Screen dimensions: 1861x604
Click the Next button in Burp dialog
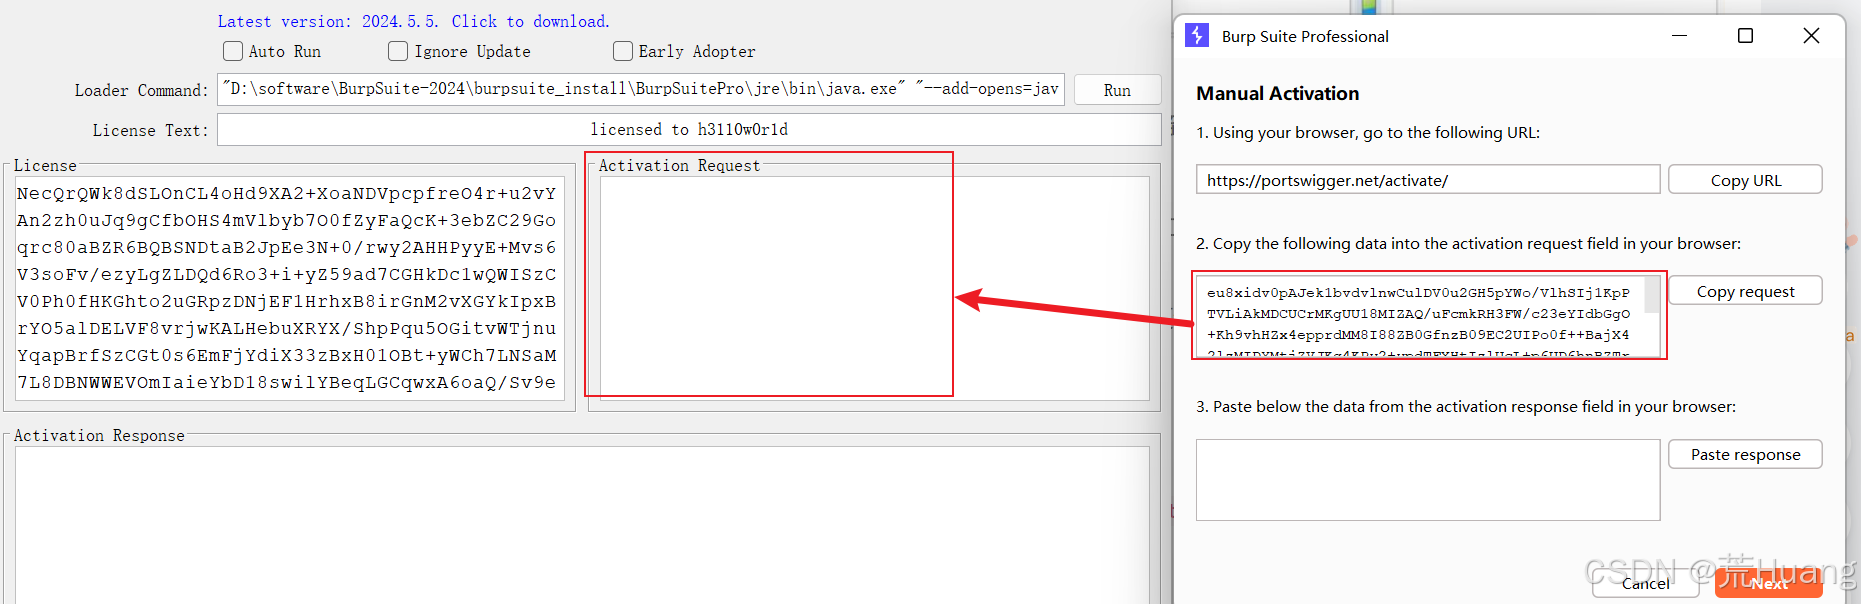(1769, 583)
